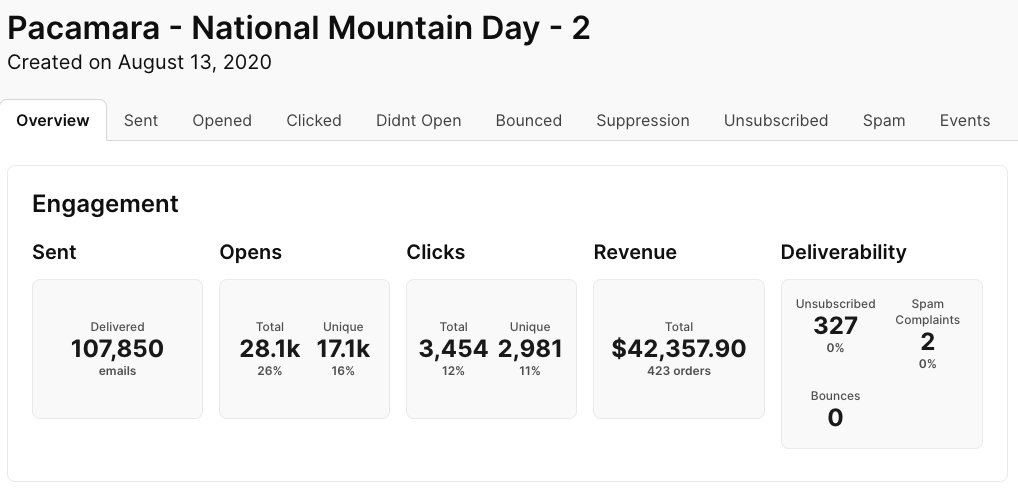Click the 'emails' label under 107,850

click(x=118, y=371)
